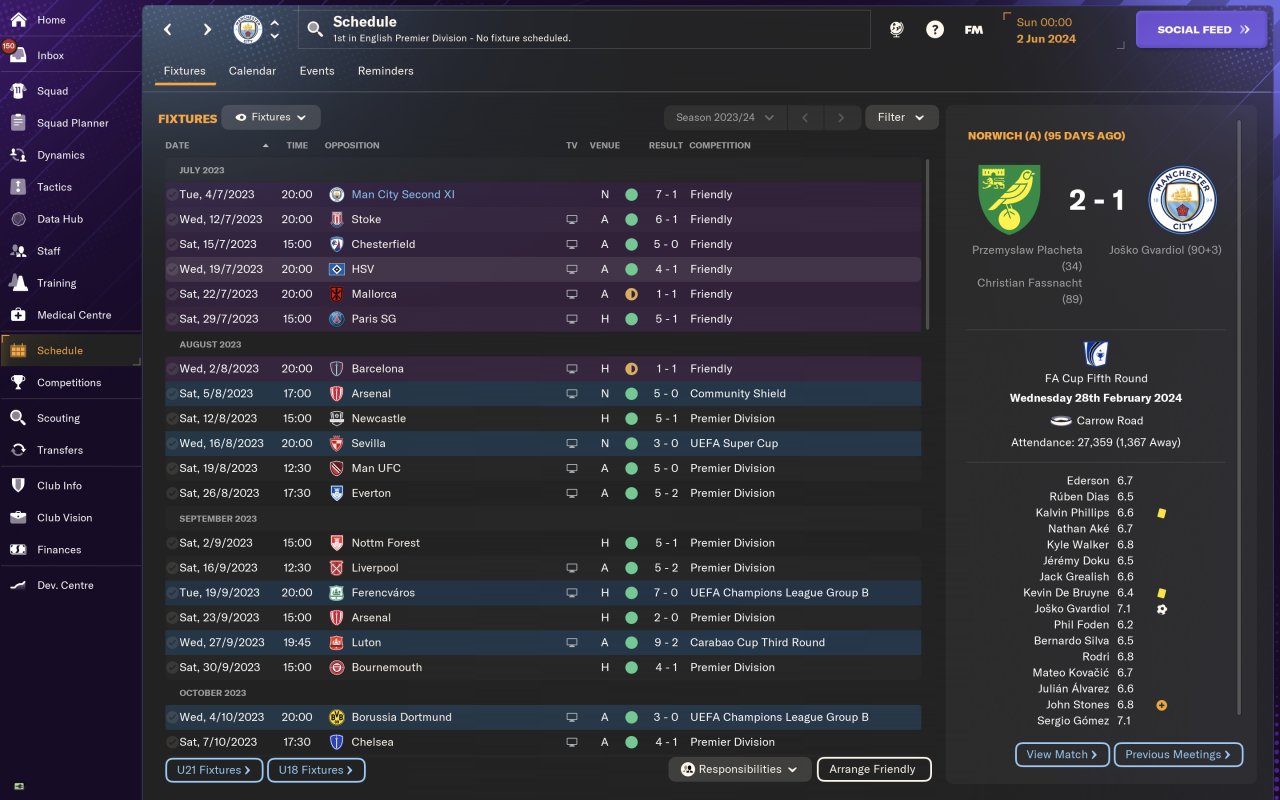Open the Responsibilities dropdown
Viewport: 1280px width, 800px height.
click(739, 770)
